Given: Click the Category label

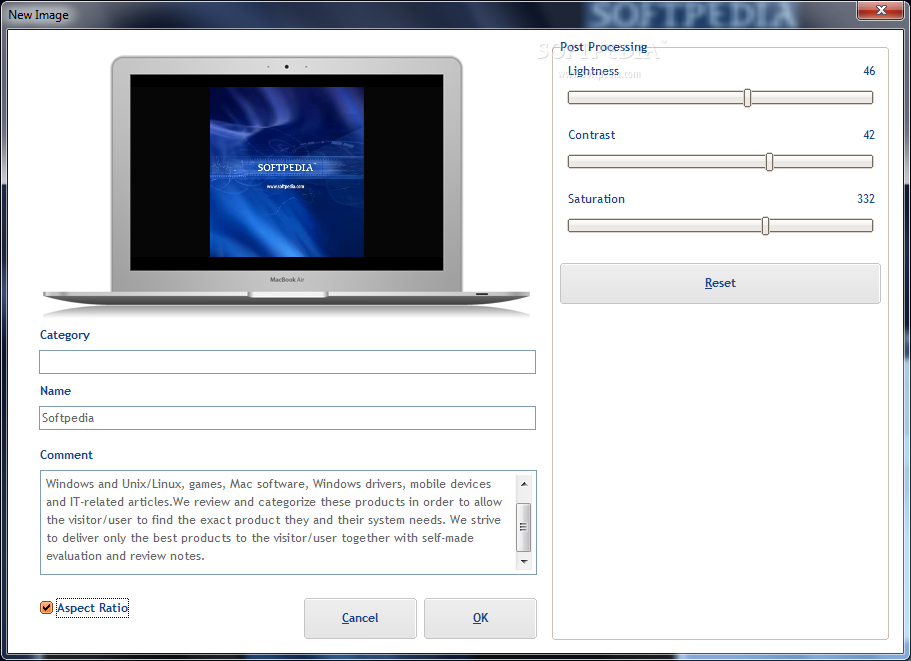Looking at the screenshot, I should (64, 335).
